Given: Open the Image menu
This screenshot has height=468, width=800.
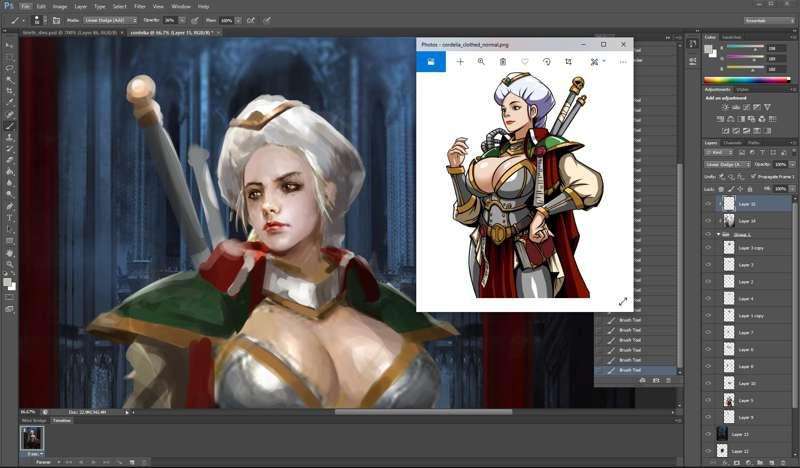Looking at the screenshot, I should [x=60, y=7].
